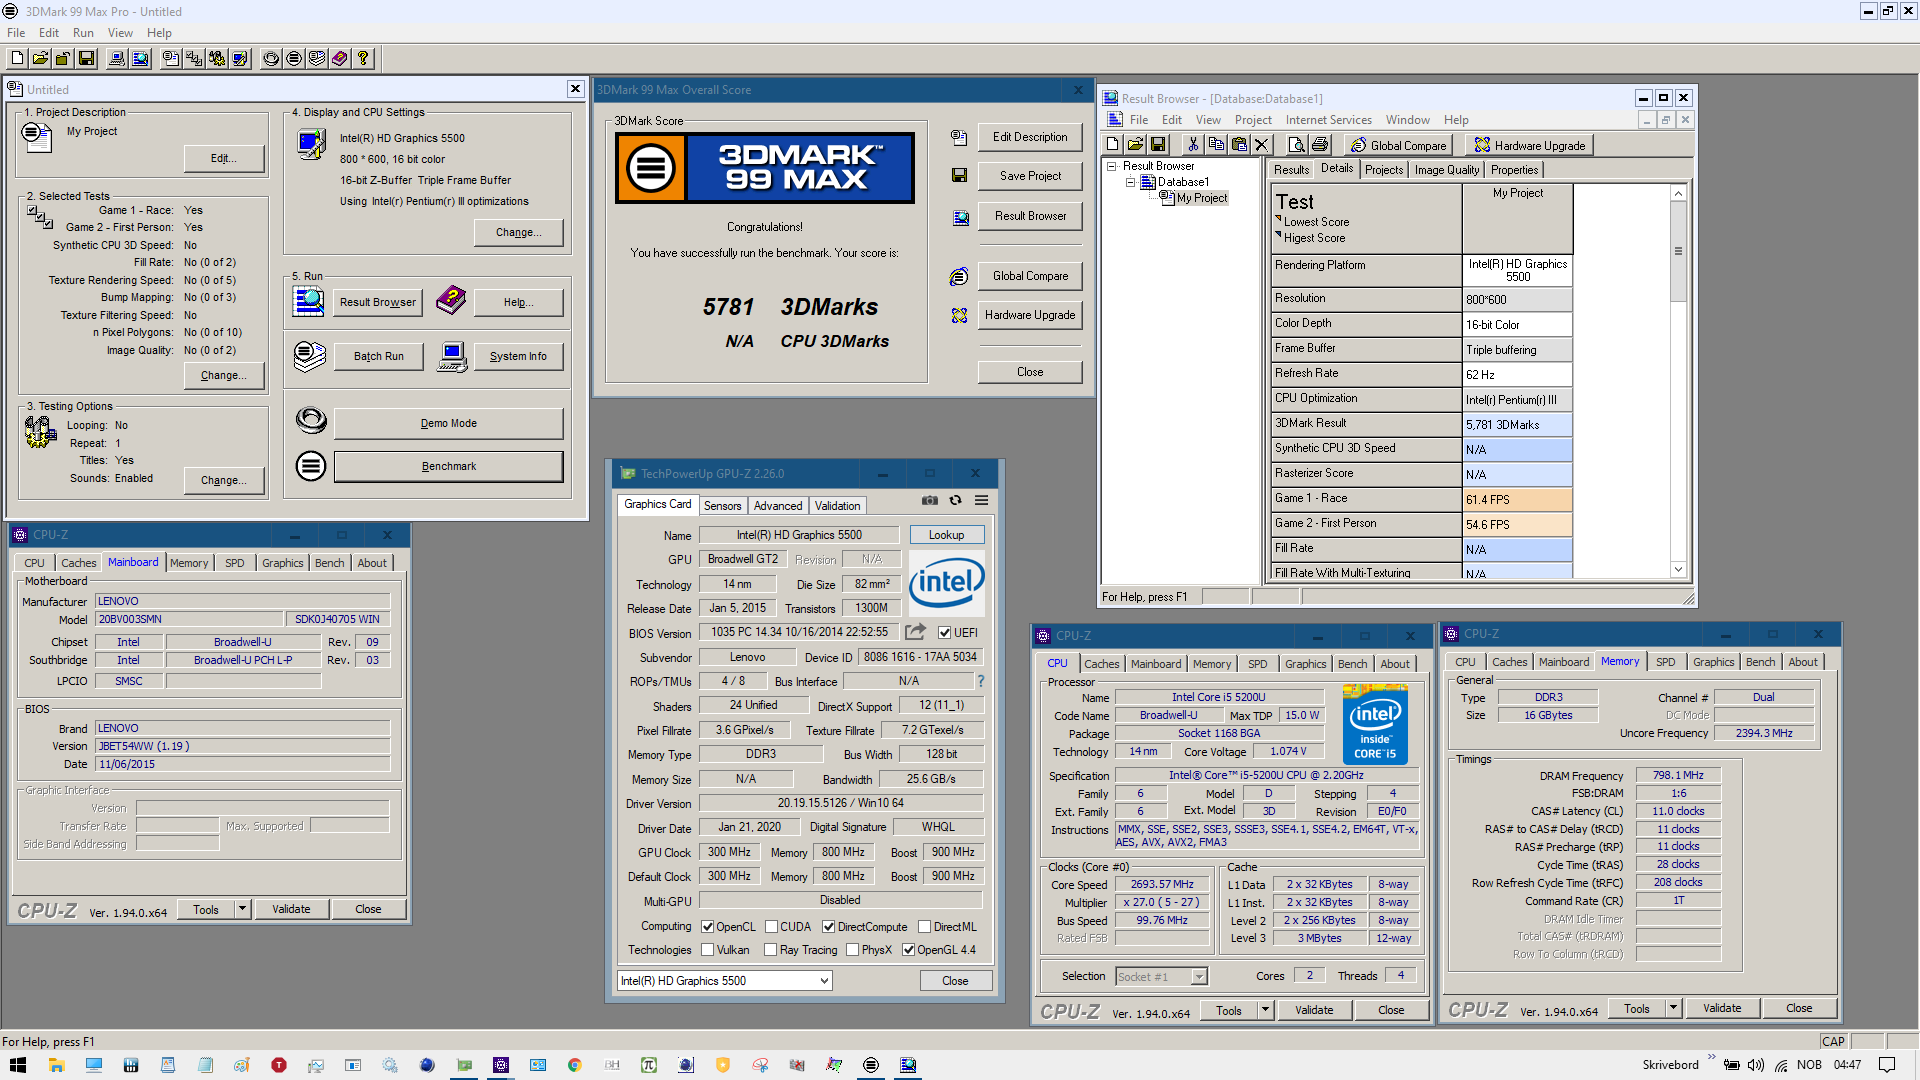Image resolution: width=1920 pixels, height=1080 pixels.
Task: Click the Delete X icon in Result Browser toolbar
Action: pyautogui.click(x=1261, y=145)
